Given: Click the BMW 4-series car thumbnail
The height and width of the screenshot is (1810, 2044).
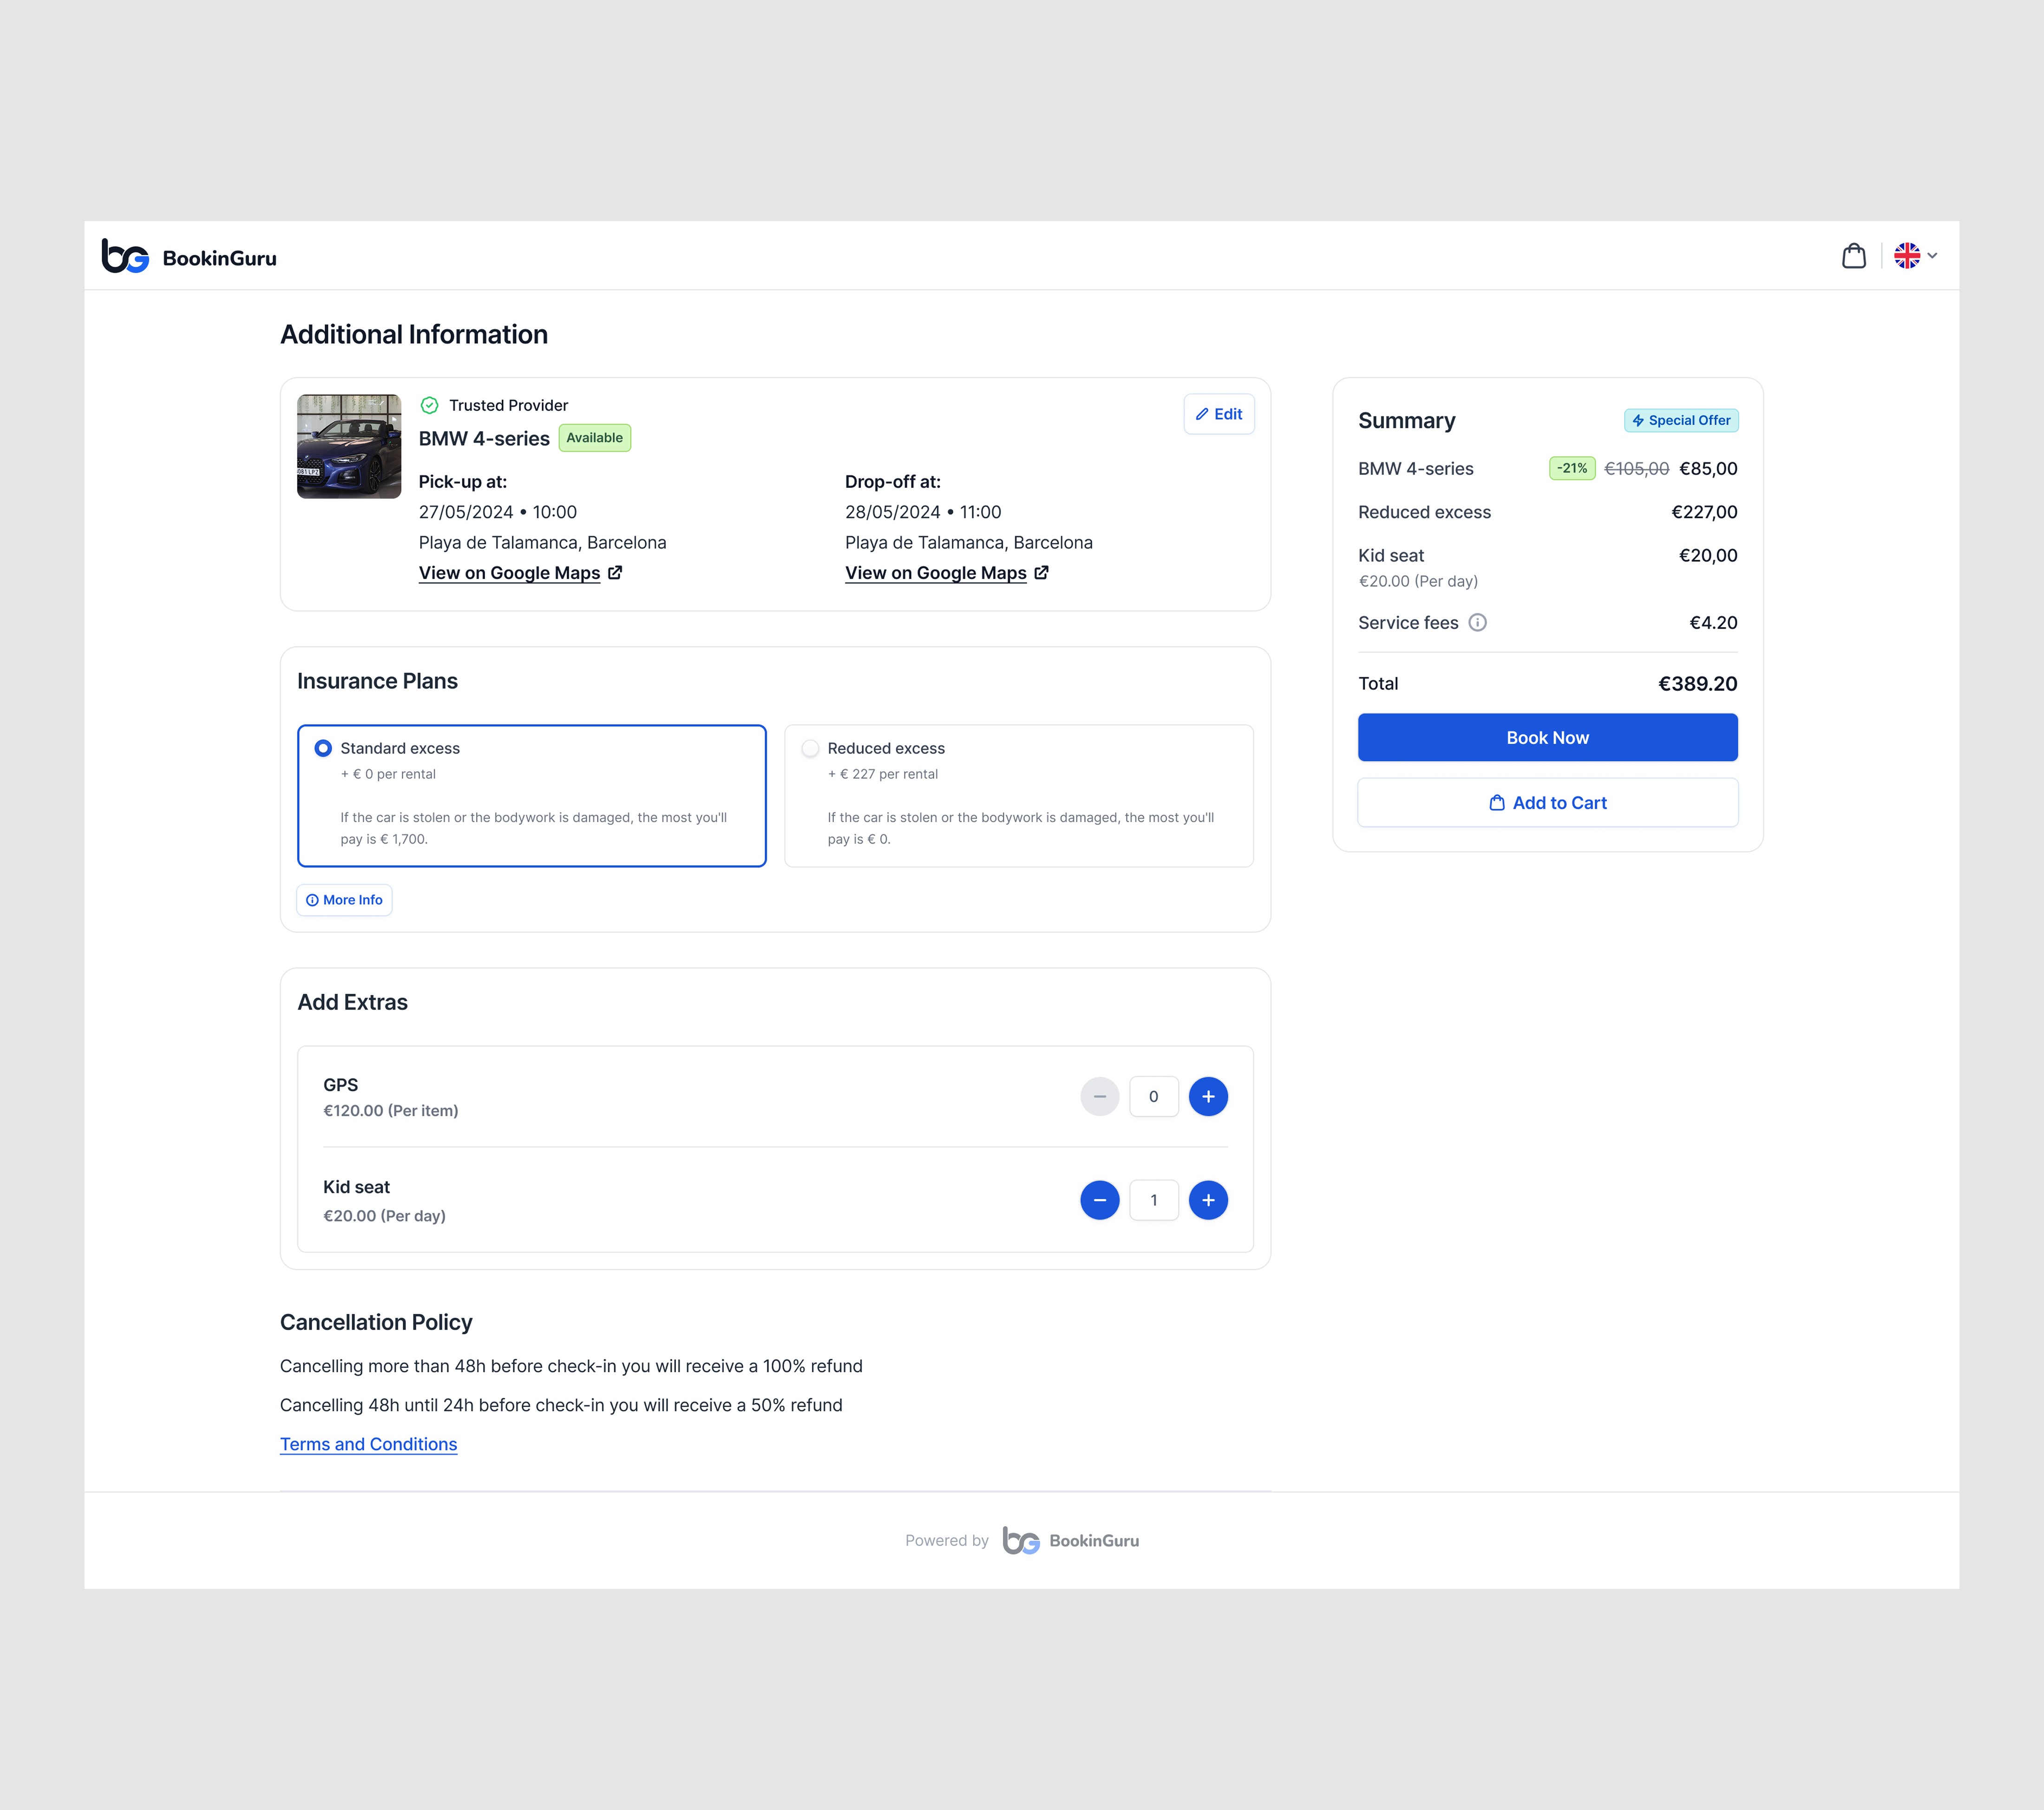Looking at the screenshot, I should (x=349, y=446).
